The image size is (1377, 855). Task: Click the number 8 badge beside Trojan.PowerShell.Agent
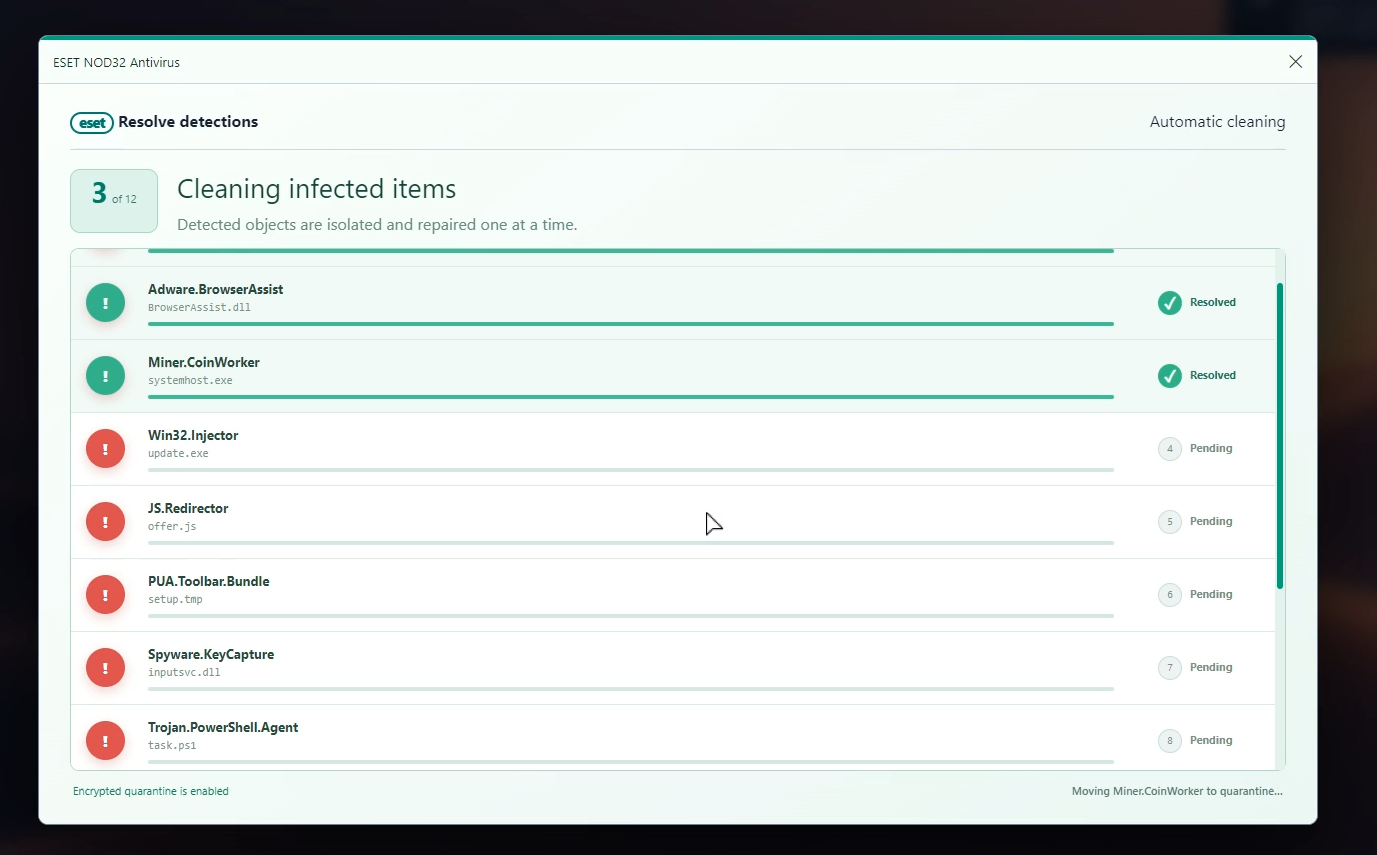pos(1170,741)
